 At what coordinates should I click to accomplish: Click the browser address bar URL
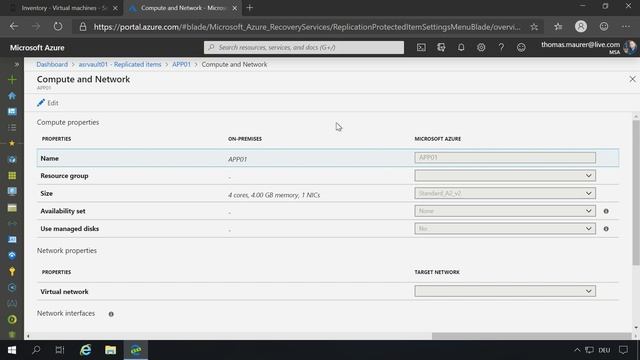(x=307, y=27)
